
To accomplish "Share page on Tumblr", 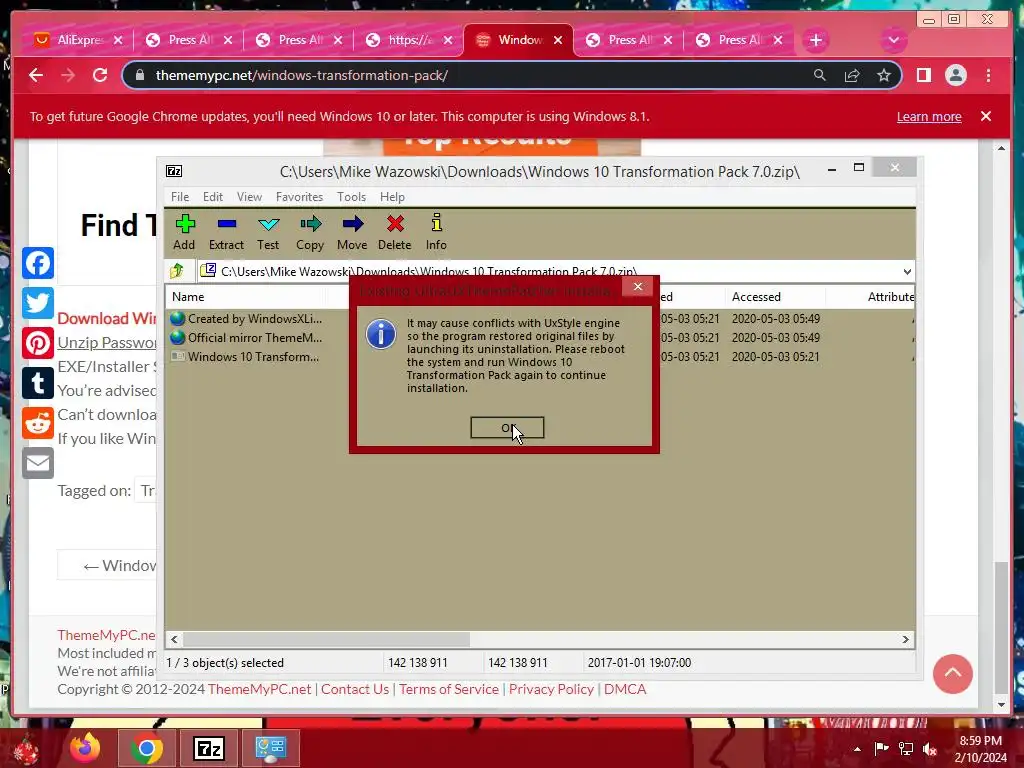I will pyautogui.click(x=38, y=383).
